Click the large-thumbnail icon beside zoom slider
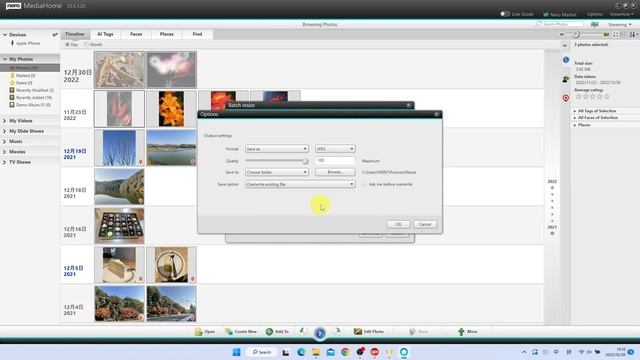The height and width of the screenshot is (360, 640). tap(606, 35)
